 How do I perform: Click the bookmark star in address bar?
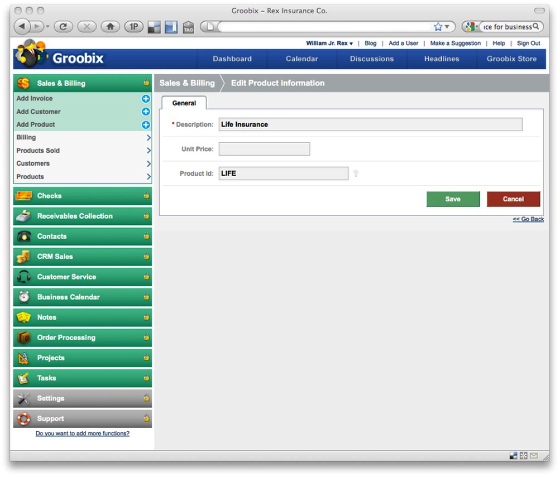click(x=438, y=27)
